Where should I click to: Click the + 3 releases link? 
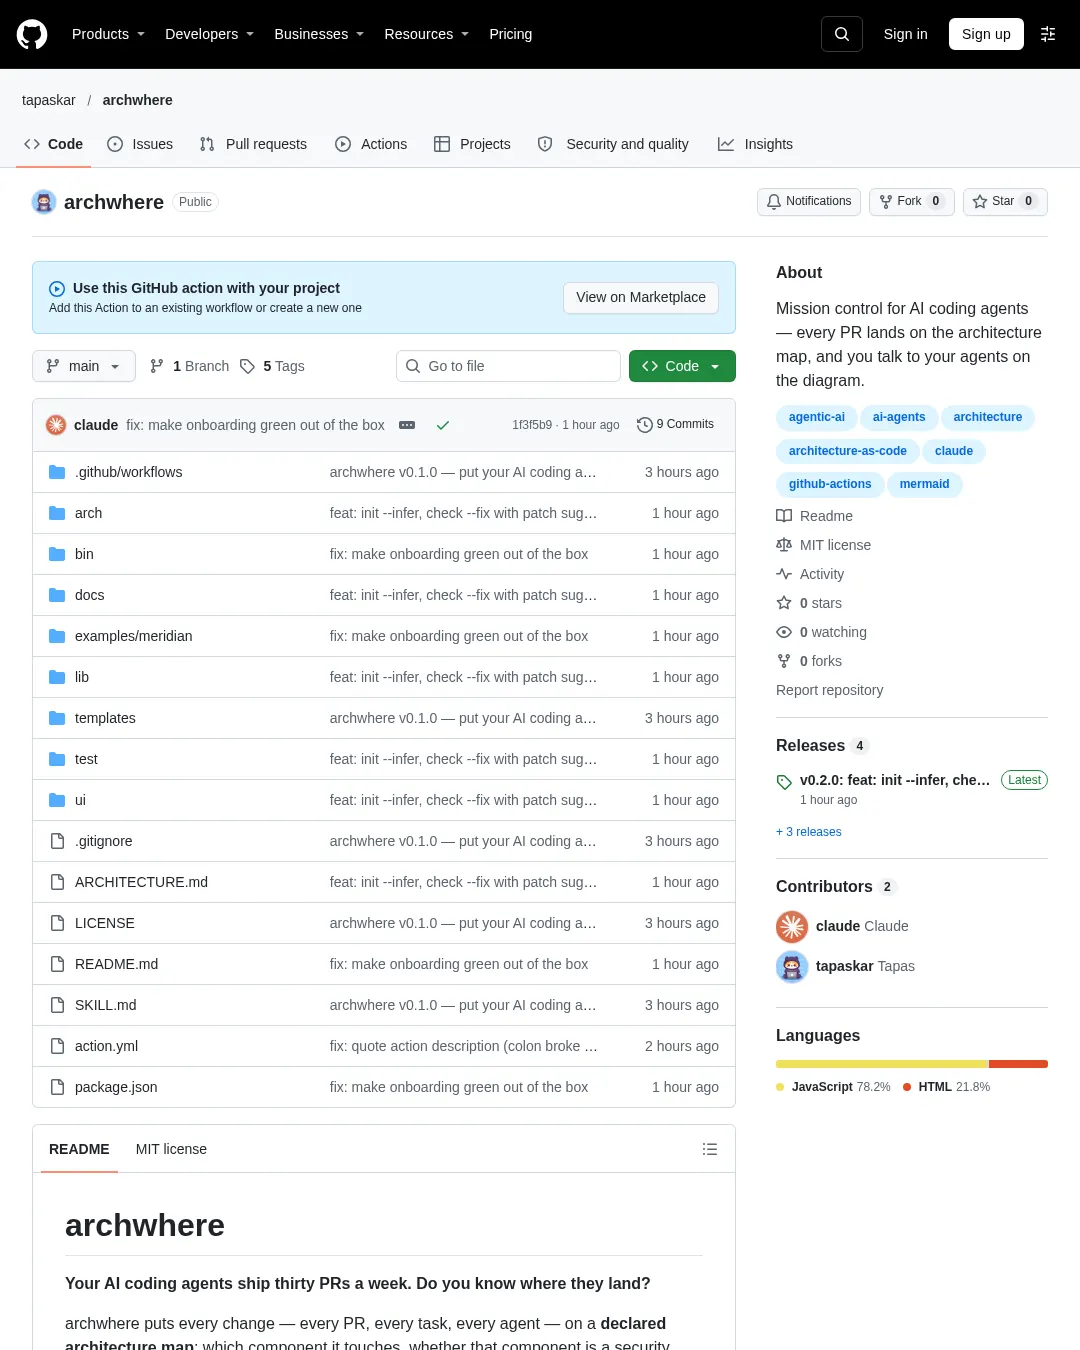808,832
